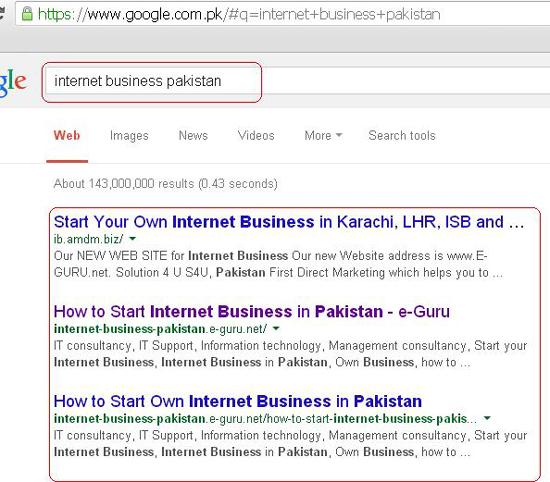Viewport: 550px width, 482px height.
Task: Click the ib.amdm.biz green URL
Action: [88, 239]
